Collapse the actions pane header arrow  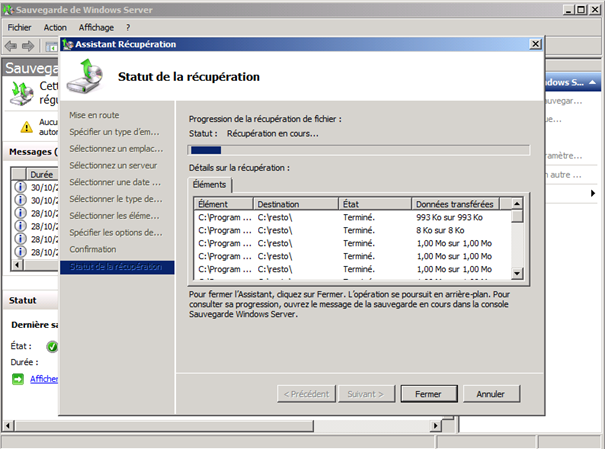click(593, 82)
